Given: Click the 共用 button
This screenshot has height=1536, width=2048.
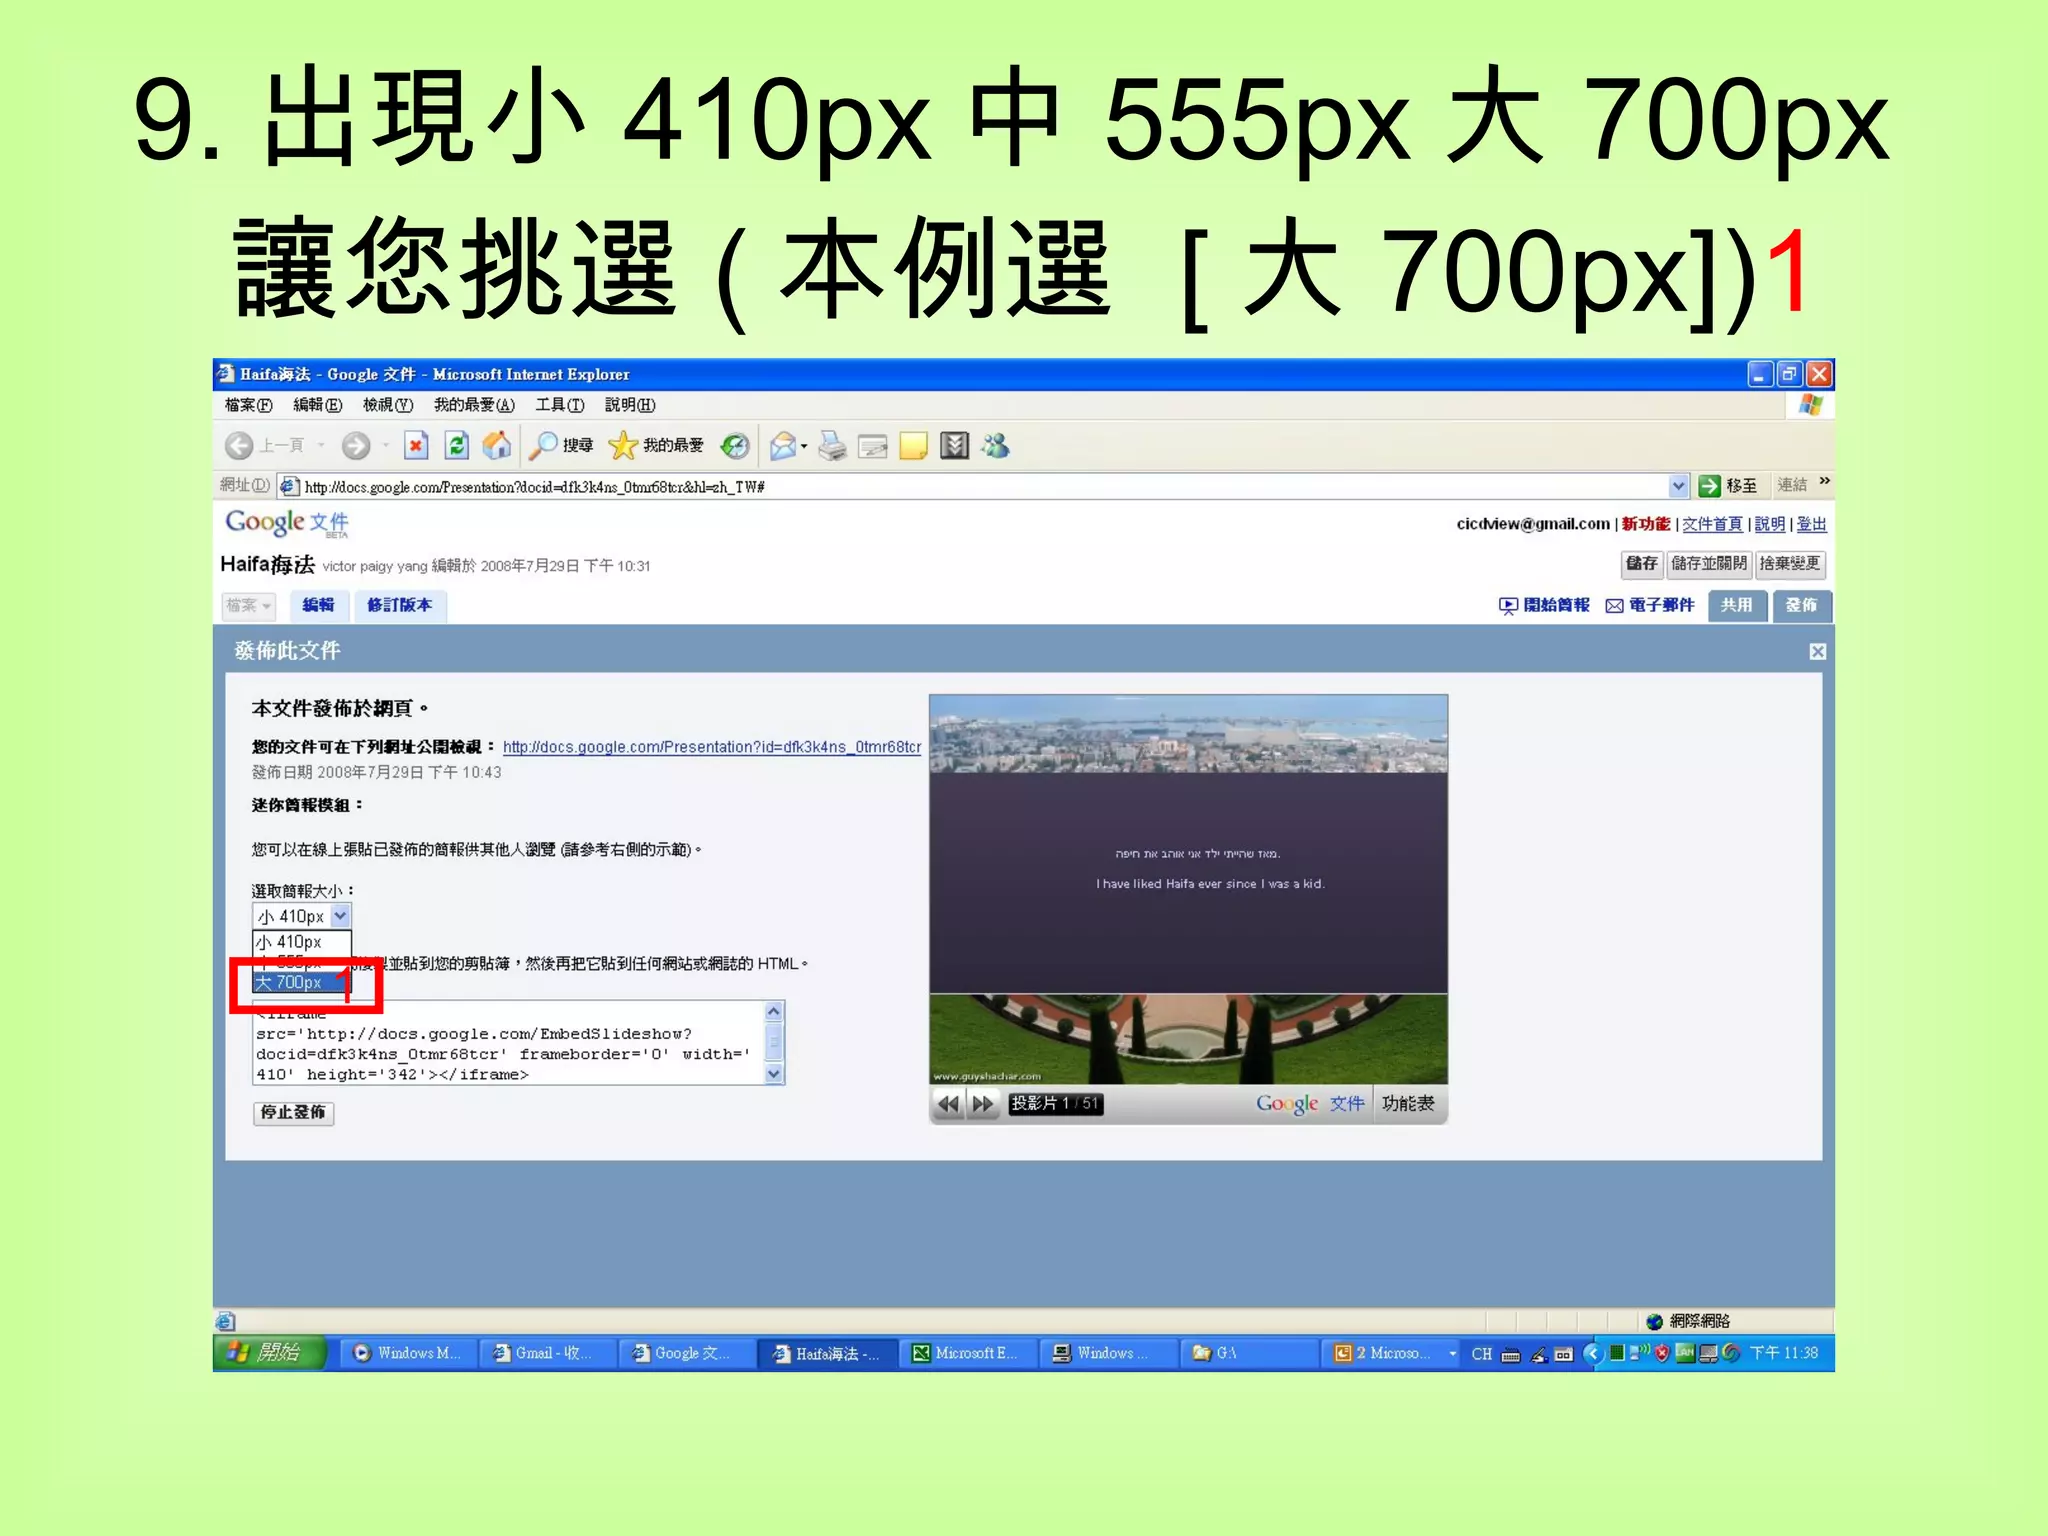Looking at the screenshot, I should pos(1737,606).
